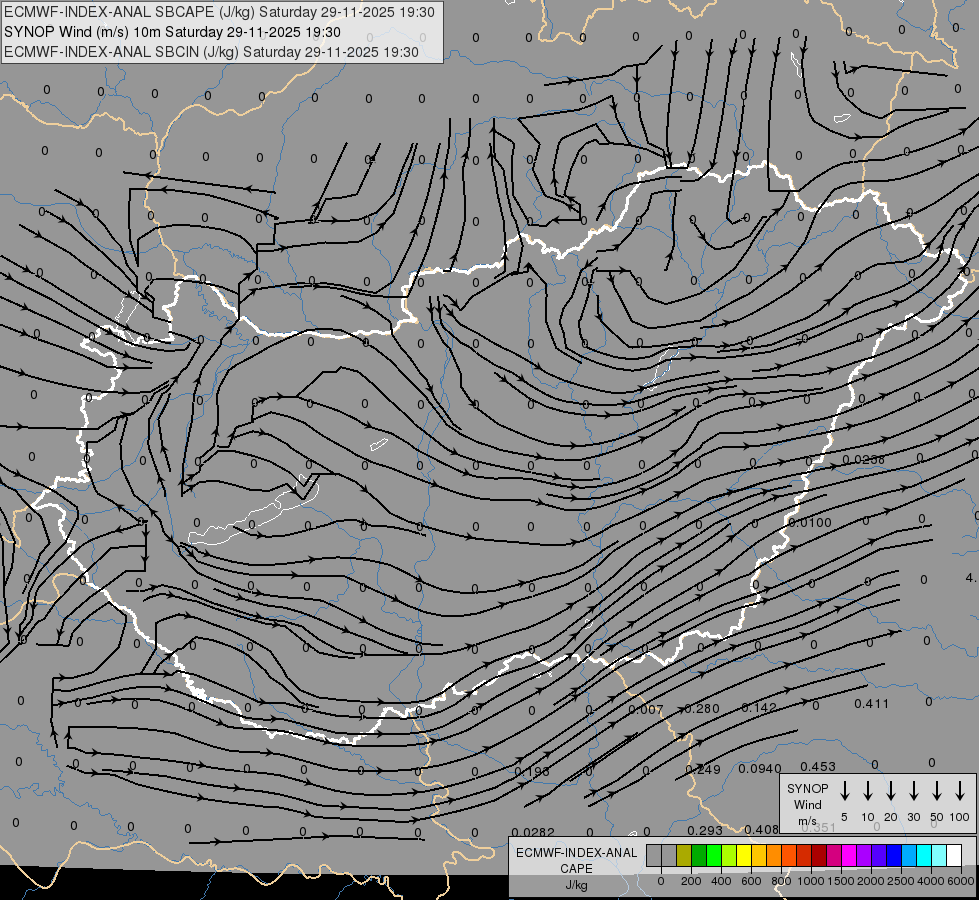
Task: Click the 0.0940 value on the map
Action: (760, 768)
